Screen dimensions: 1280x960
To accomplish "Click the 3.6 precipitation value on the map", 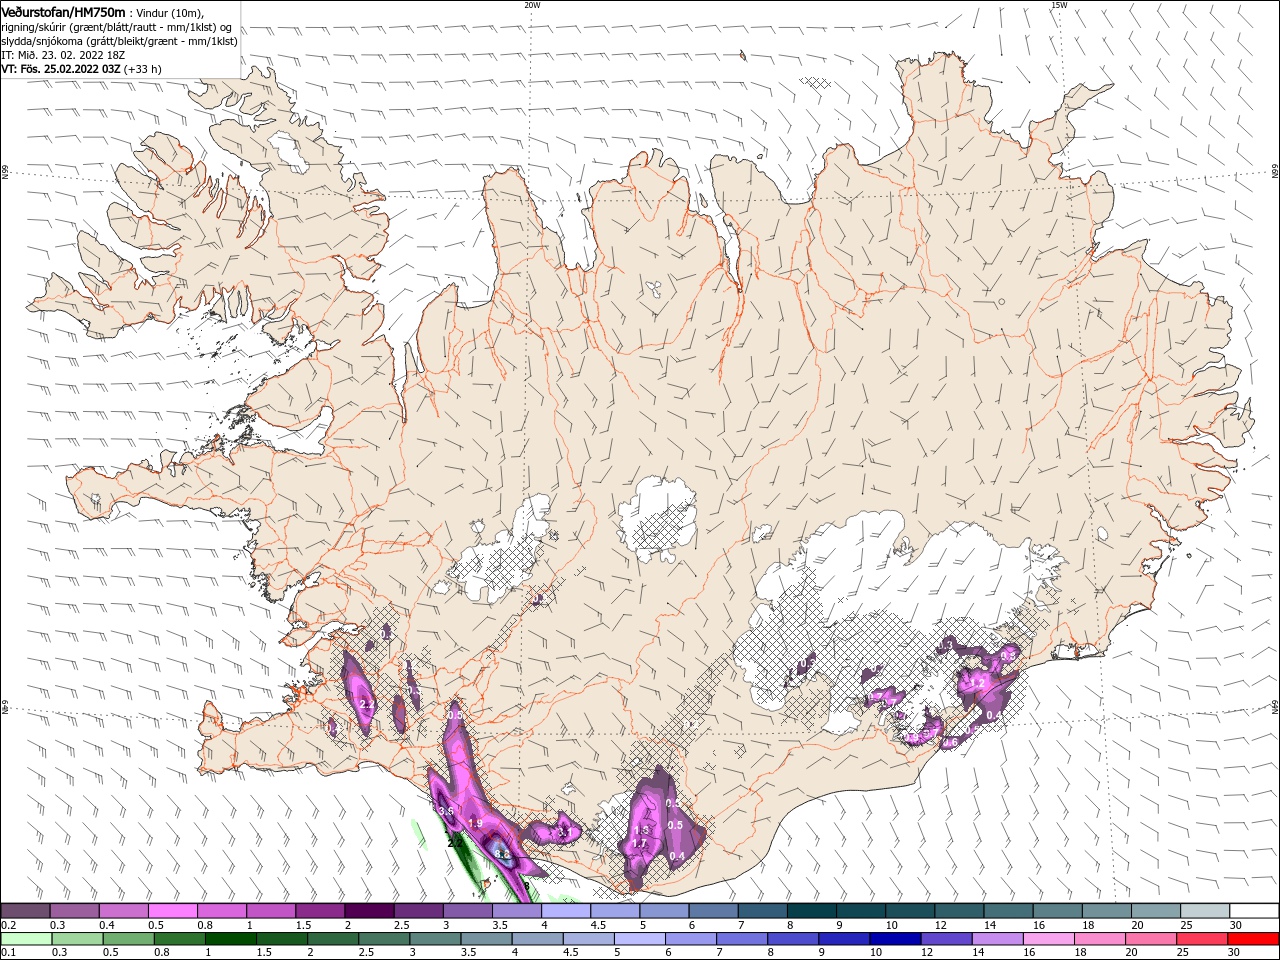I will click(x=447, y=811).
